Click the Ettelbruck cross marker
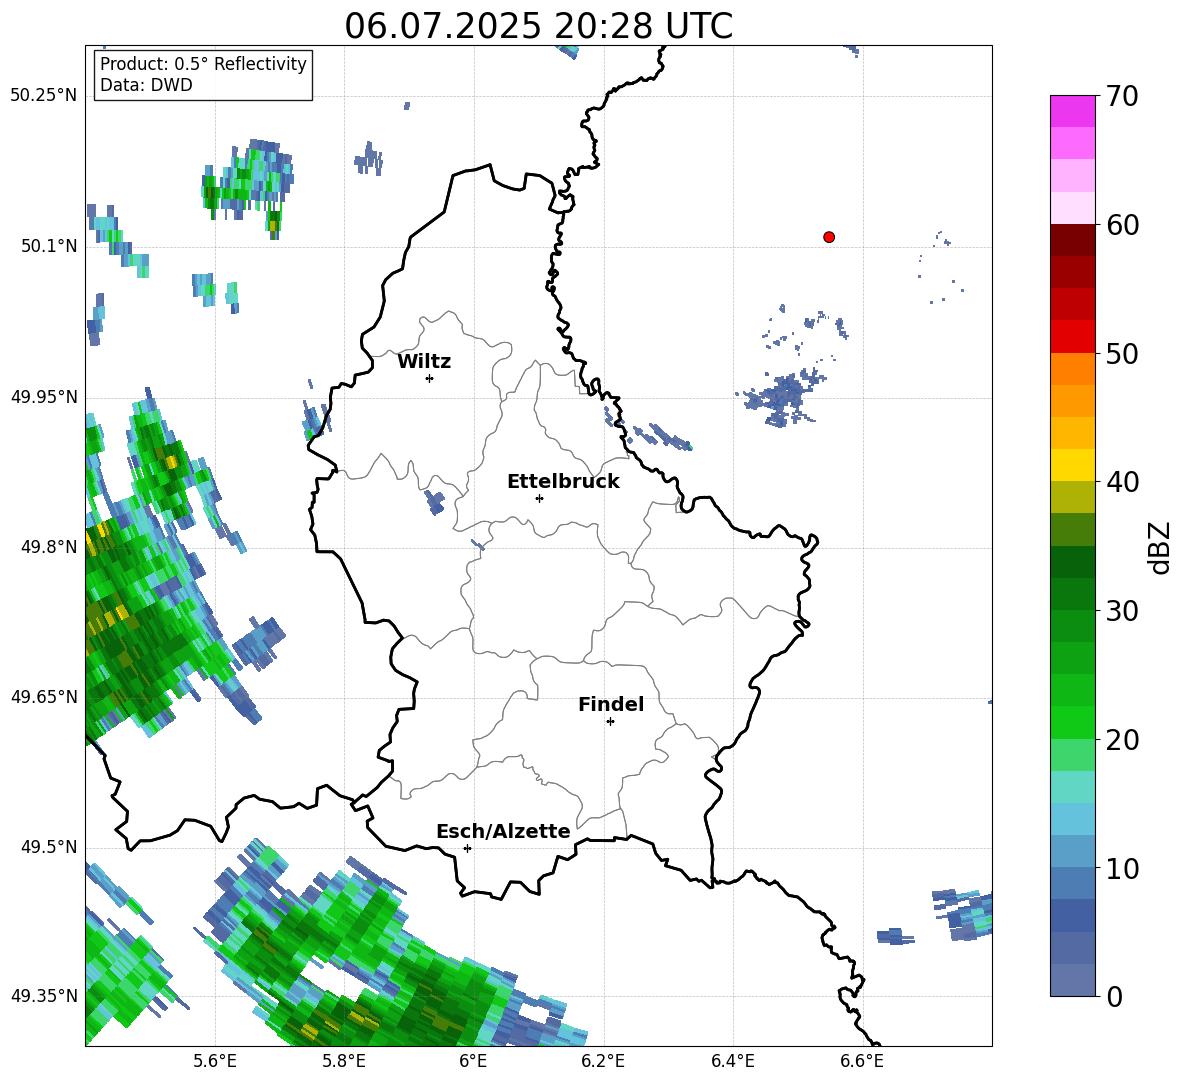Viewport: 1184px width, 1081px height. (539, 498)
